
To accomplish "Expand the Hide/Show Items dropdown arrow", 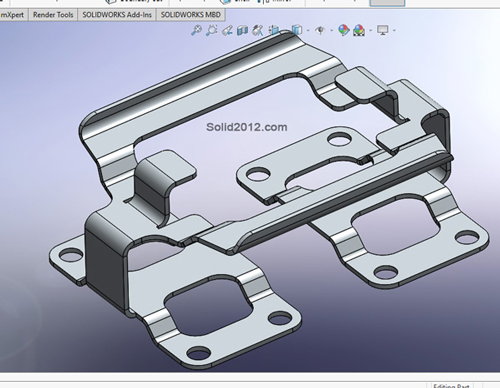I will pos(331,31).
